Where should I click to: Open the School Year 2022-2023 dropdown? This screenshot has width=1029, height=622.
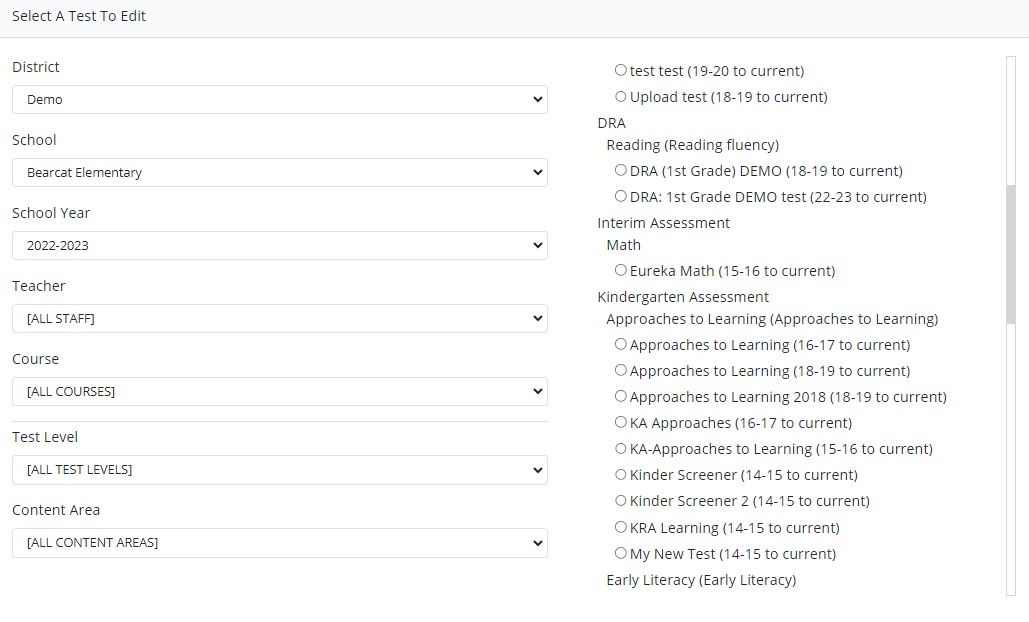[x=279, y=246]
